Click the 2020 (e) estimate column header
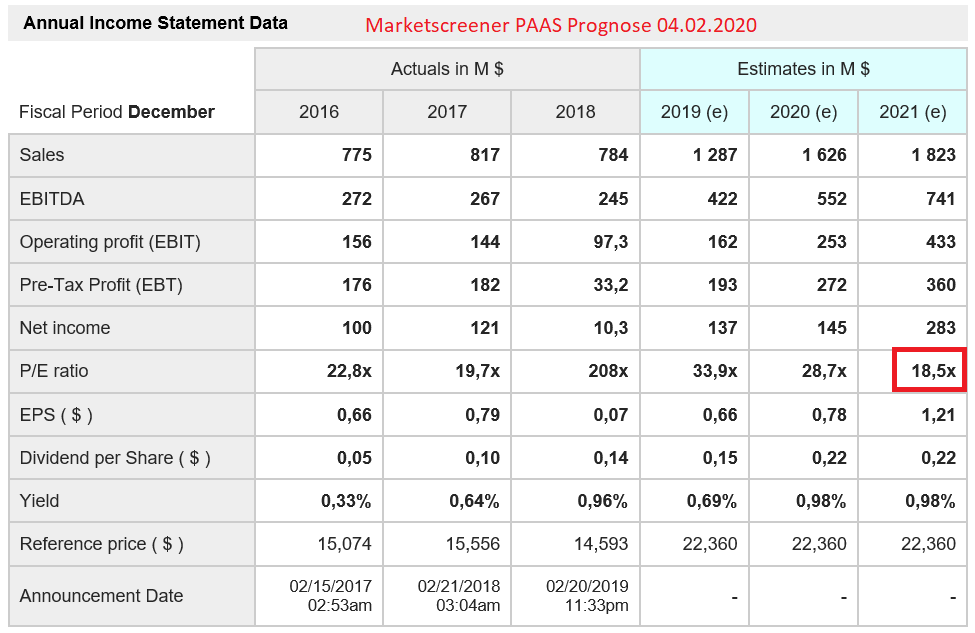The width and height of the screenshot is (975, 633). (803, 112)
